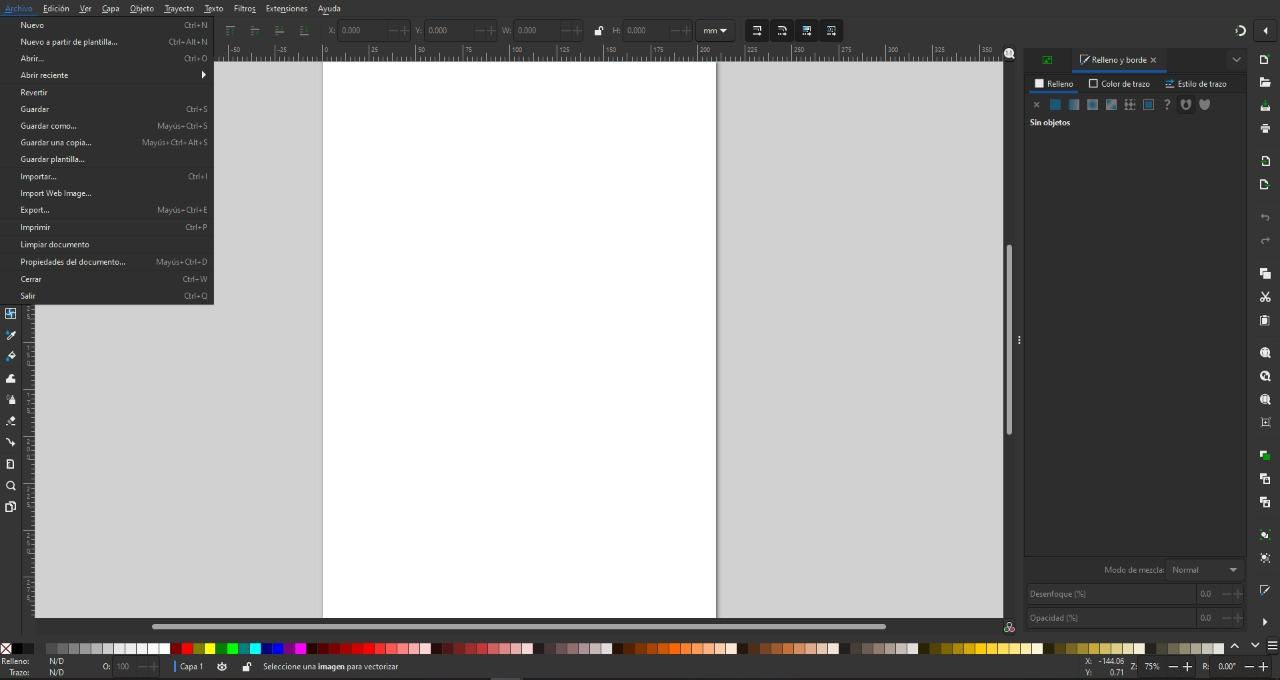
Task: Select the Connector tool
Action: (11, 442)
